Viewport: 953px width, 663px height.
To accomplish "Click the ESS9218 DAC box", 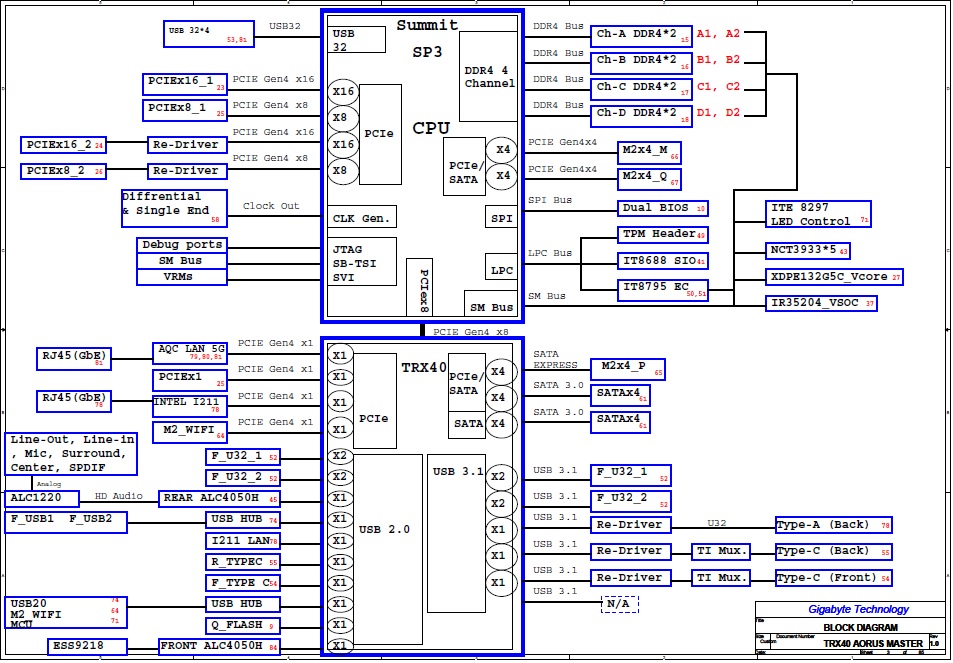I will click(88, 647).
